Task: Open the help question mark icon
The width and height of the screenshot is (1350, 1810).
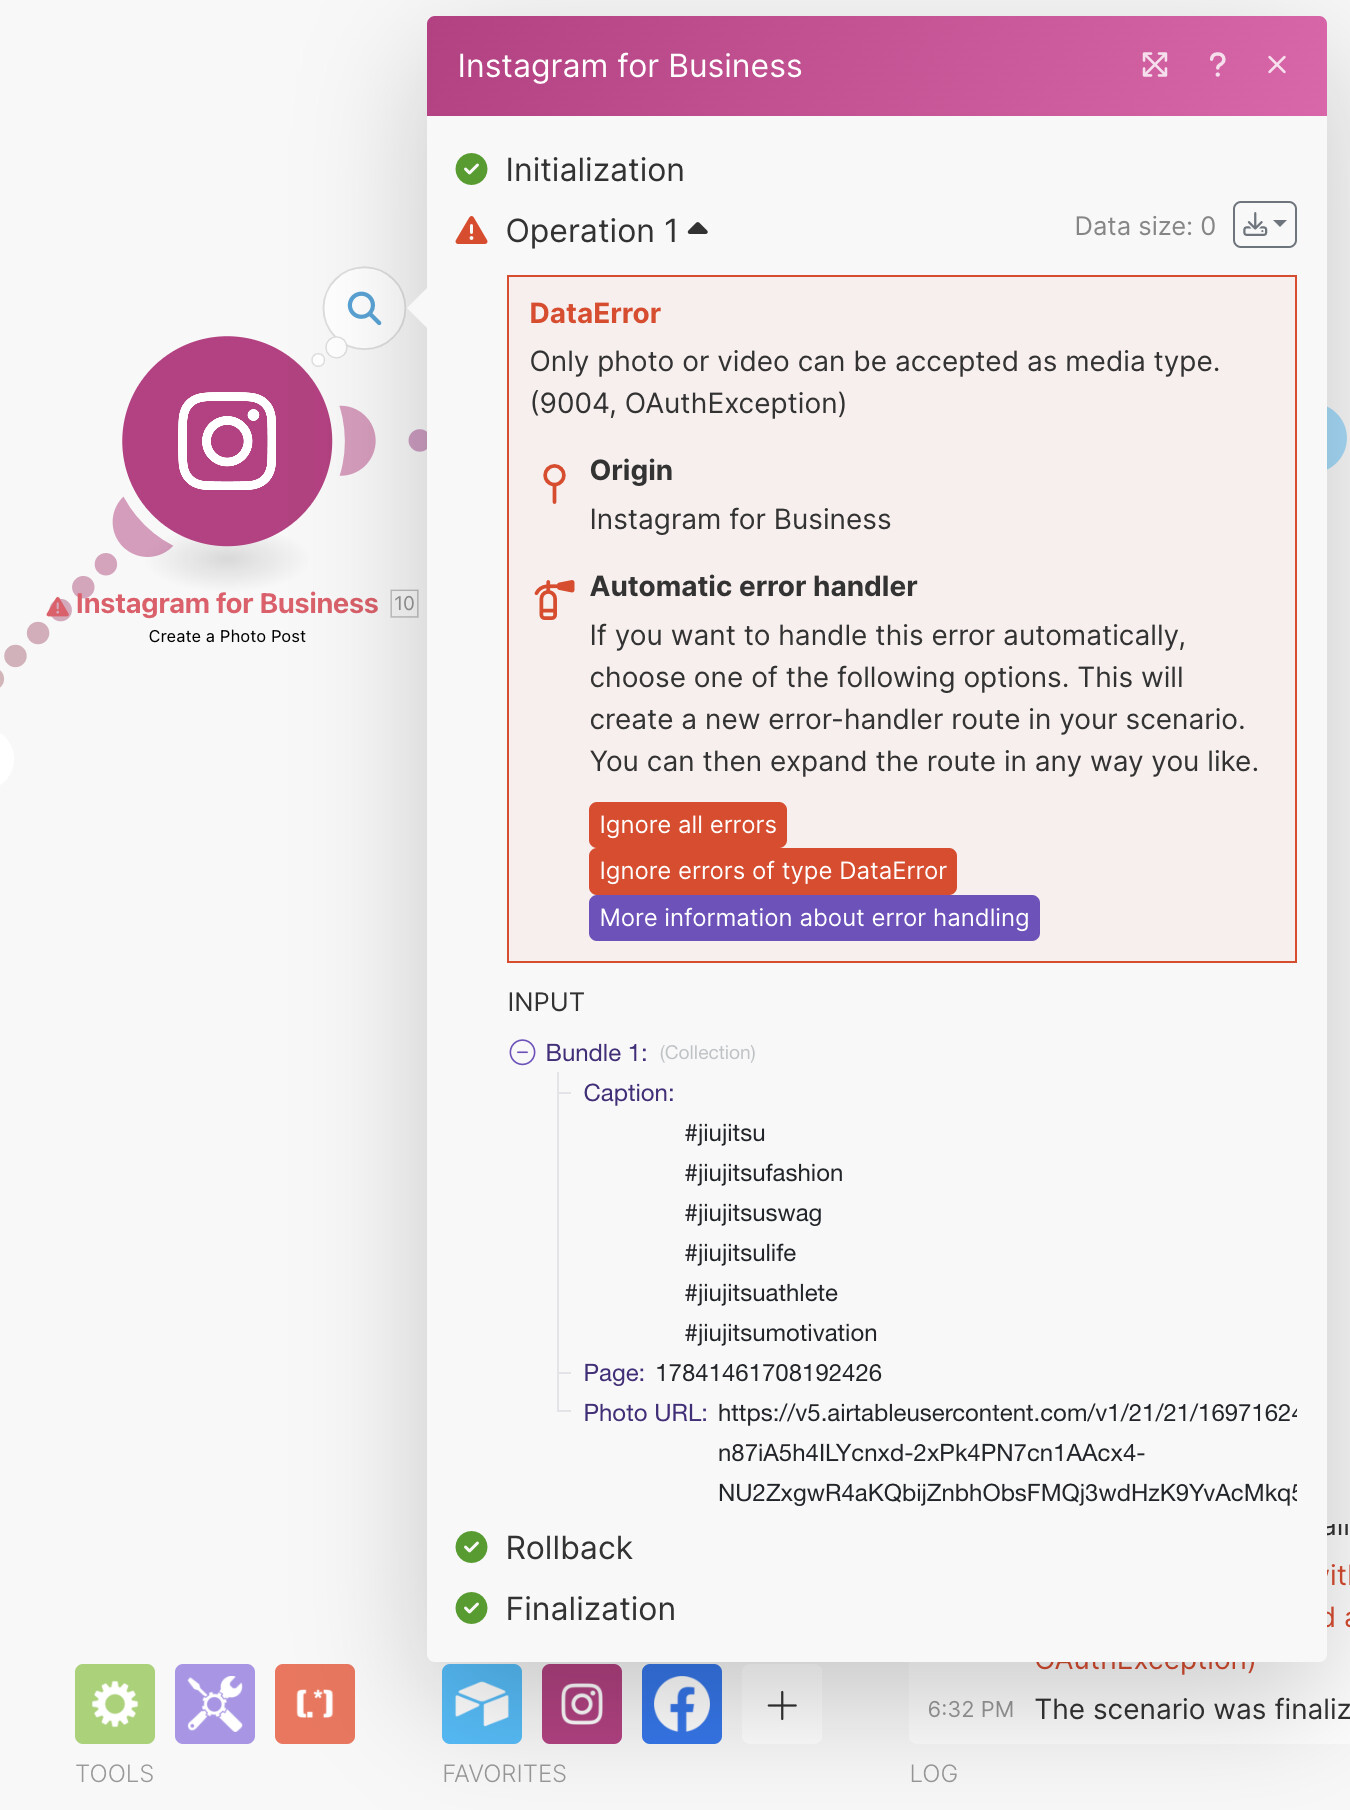Action: click(x=1217, y=65)
